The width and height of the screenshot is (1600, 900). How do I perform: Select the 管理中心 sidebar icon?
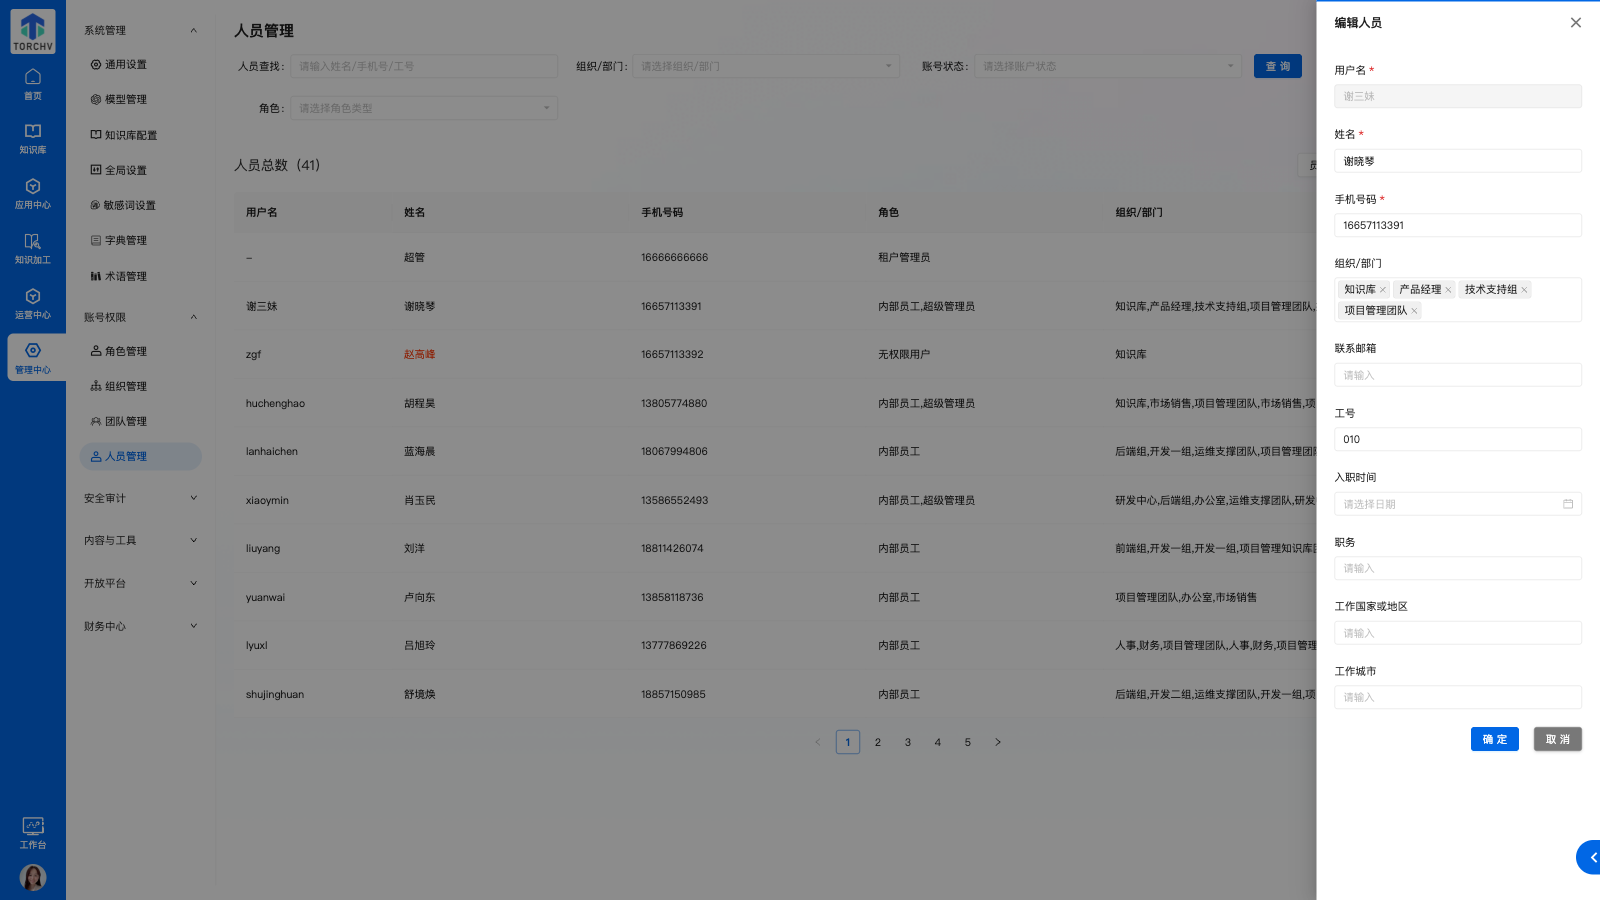(x=33, y=358)
